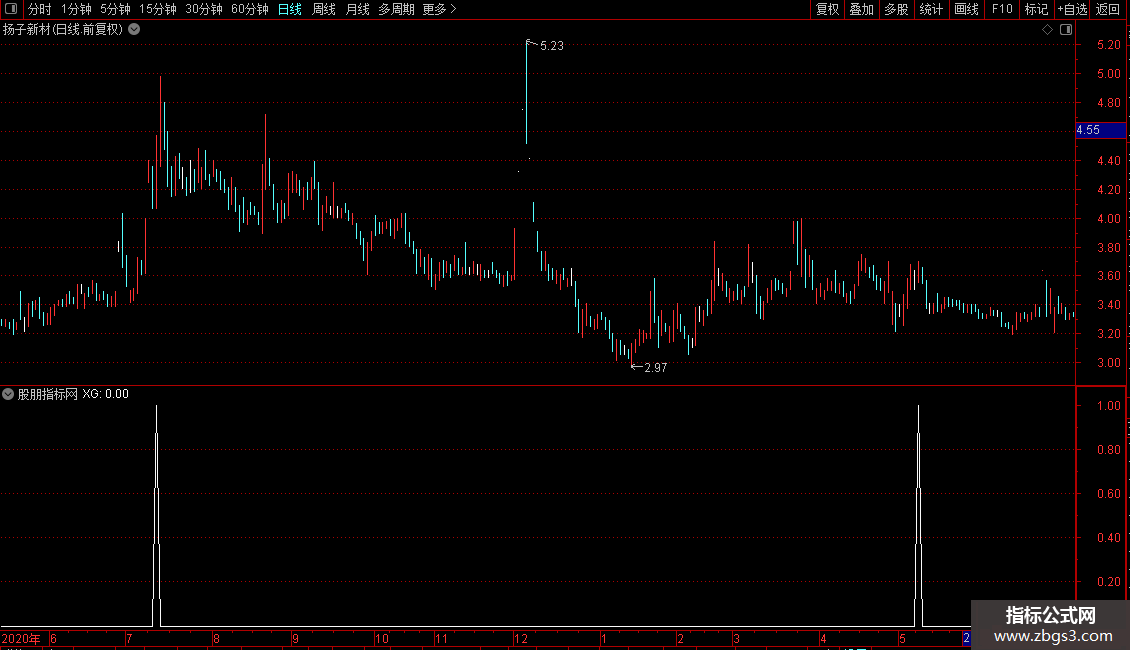Click the July XG signal spike

click(156, 515)
